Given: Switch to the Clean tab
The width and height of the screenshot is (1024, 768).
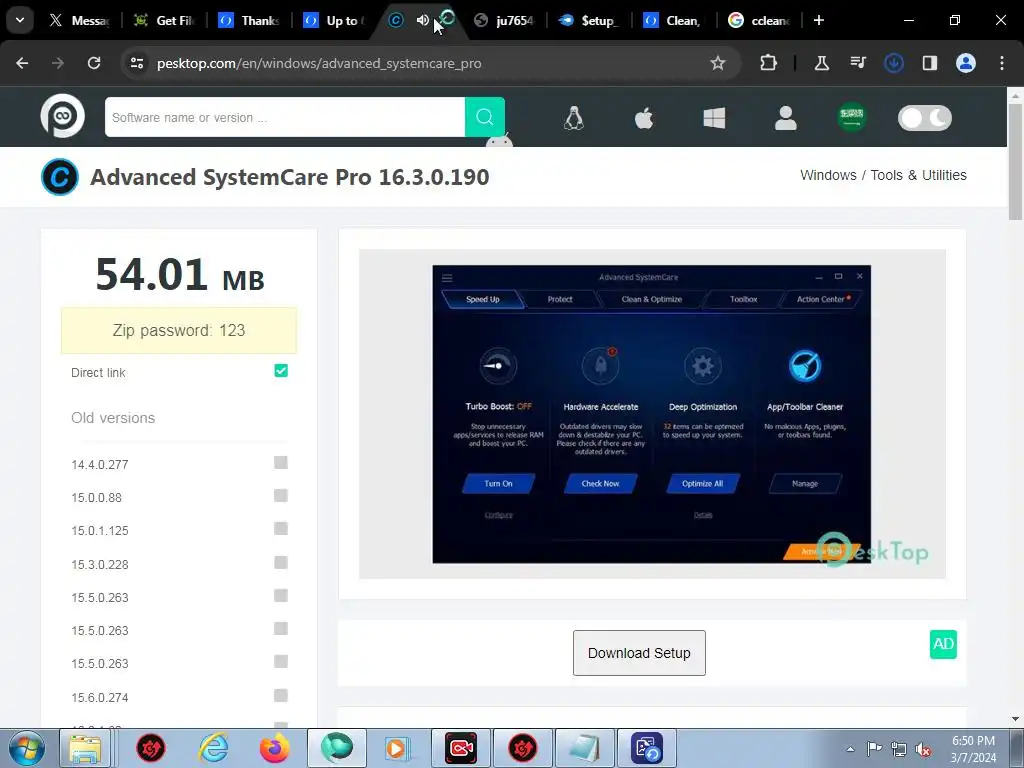Looking at the screenshot, I should (675, 20).
